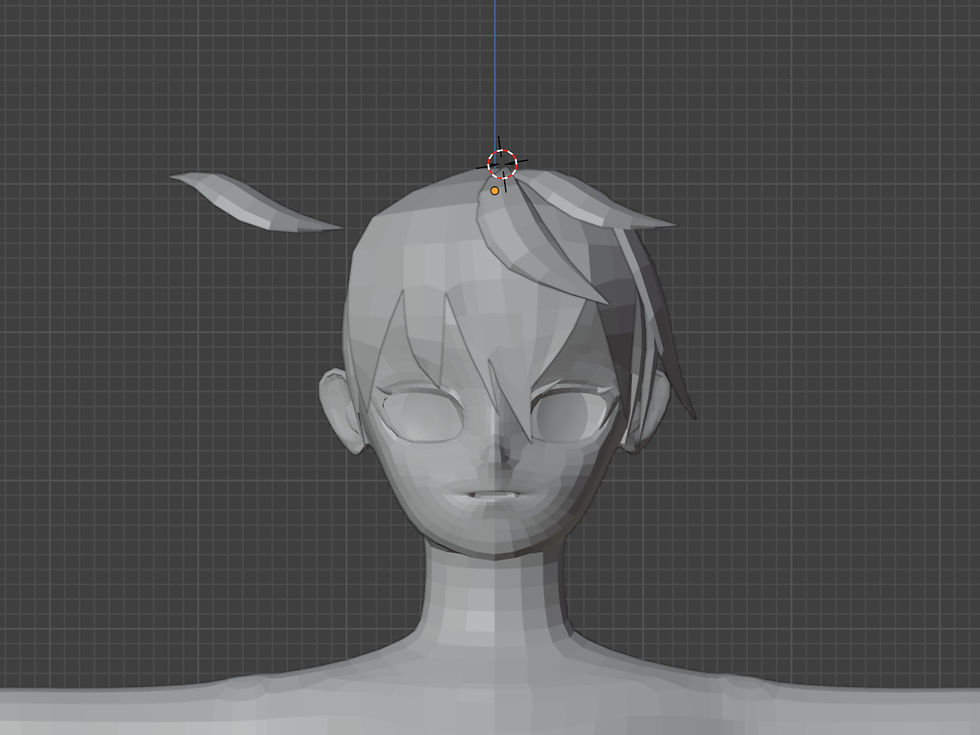The height and width of the screenshot is (735, 980).
Task: Click the fully visible ear not covered by hair
Action: point(341,409)
